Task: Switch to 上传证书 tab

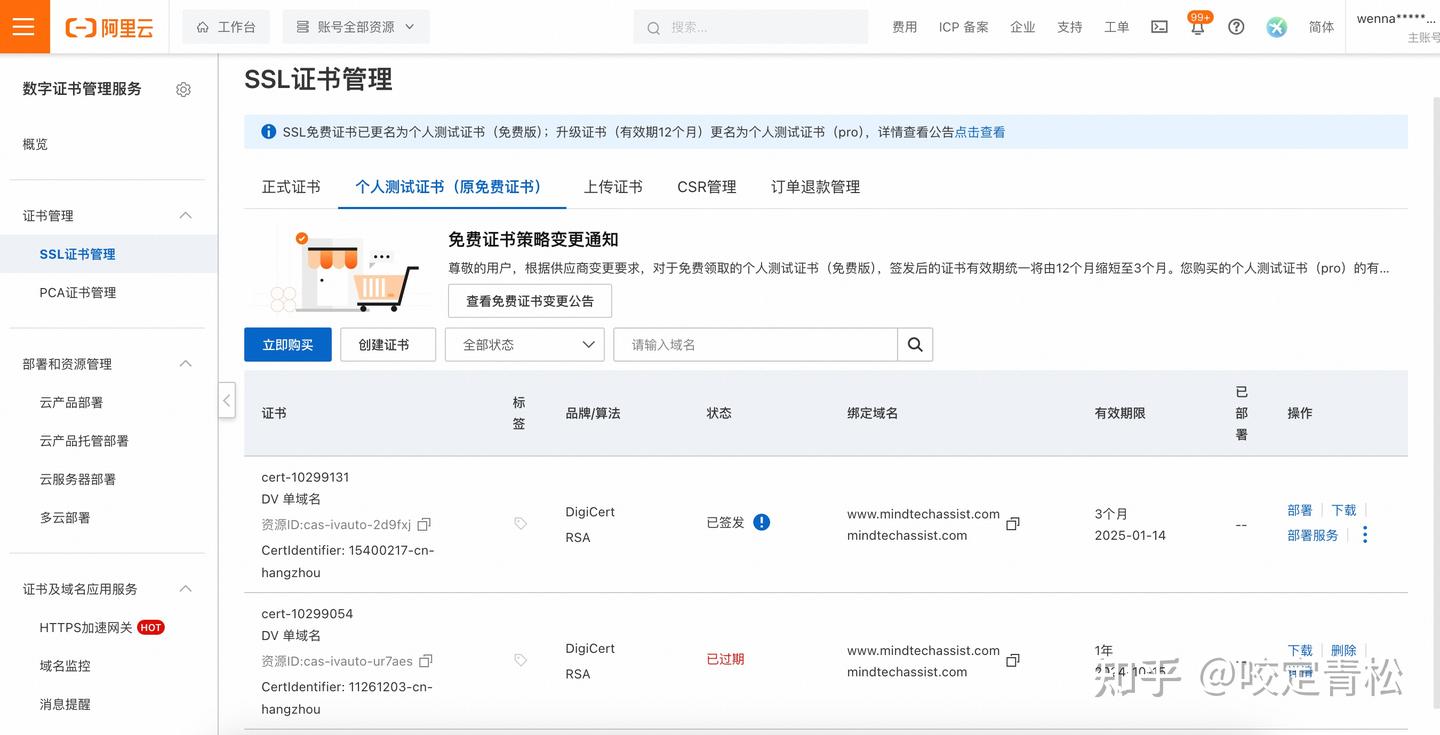Action: tap(613, 187)
